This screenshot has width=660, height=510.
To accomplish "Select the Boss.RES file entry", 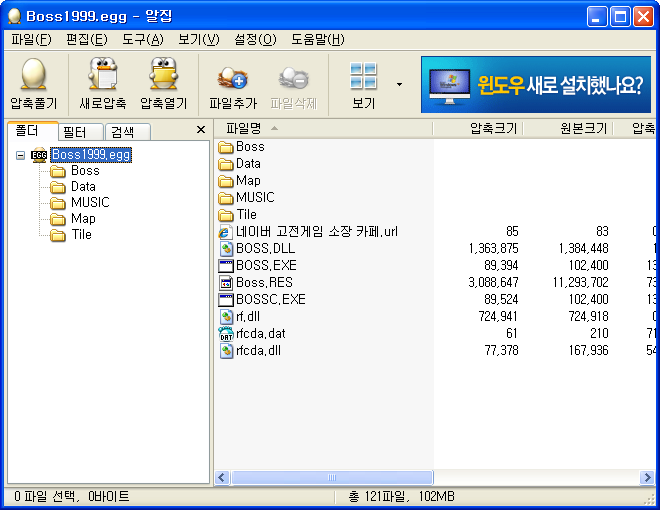I will coord(264,283).
